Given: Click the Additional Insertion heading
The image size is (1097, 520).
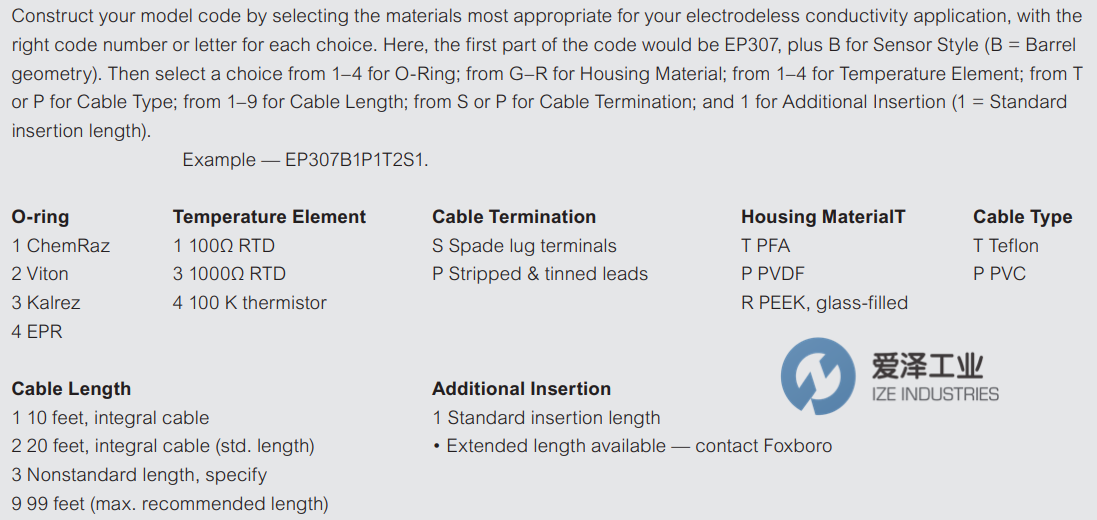Looking at the screenshot, I should pos(521,389).
